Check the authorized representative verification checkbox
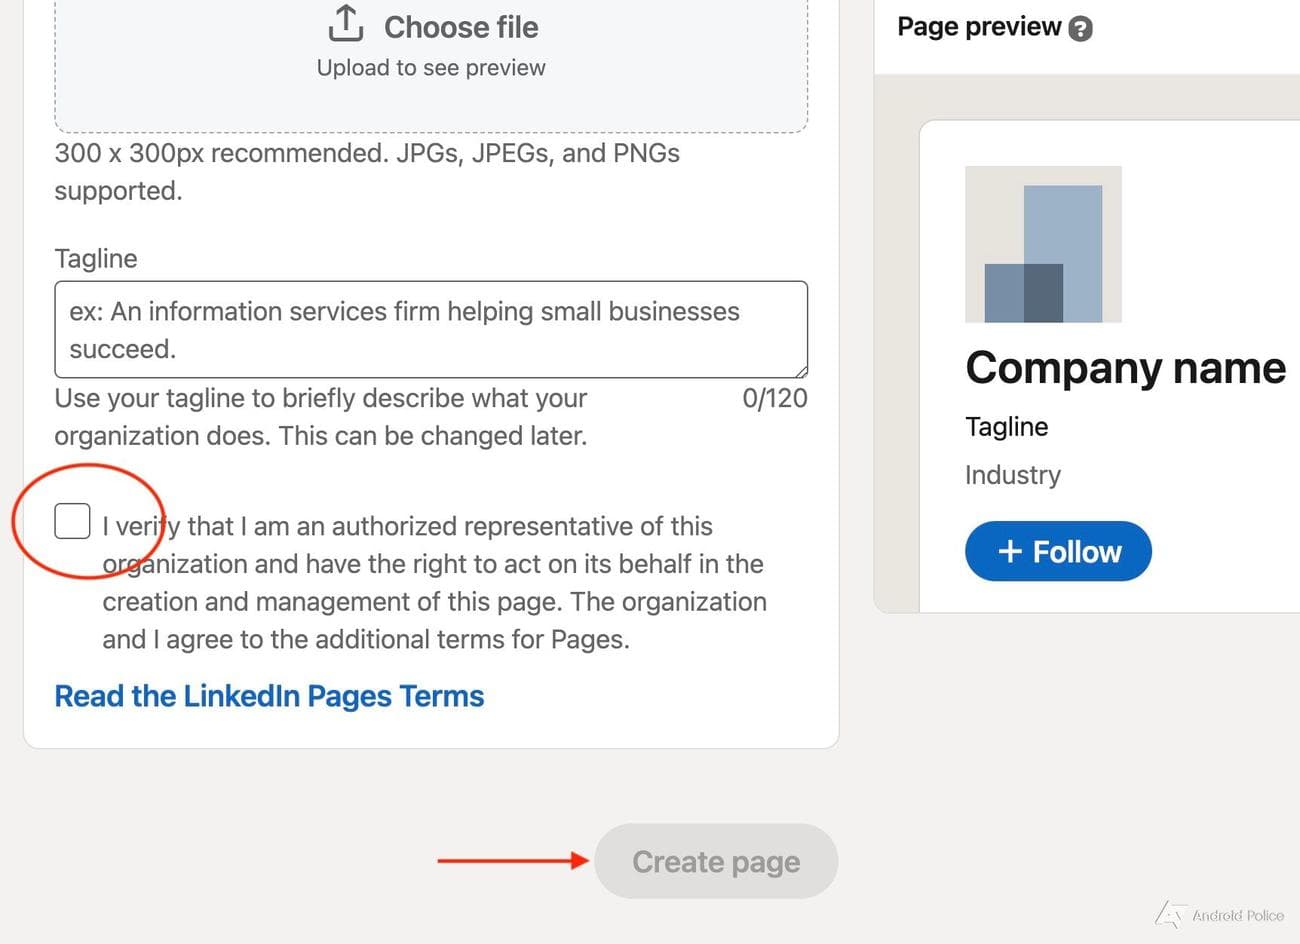The width and height of the screenshot is (1300, 944). [72, 521]
